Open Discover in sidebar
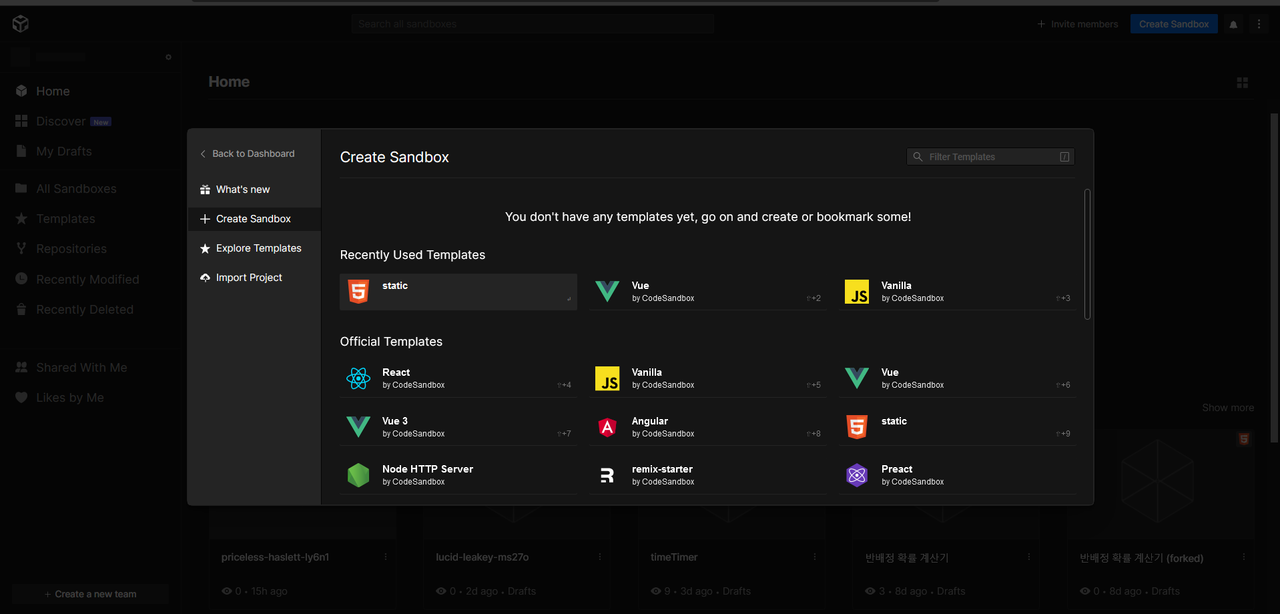Screen dimensions: 1280x614 point(63,121)
